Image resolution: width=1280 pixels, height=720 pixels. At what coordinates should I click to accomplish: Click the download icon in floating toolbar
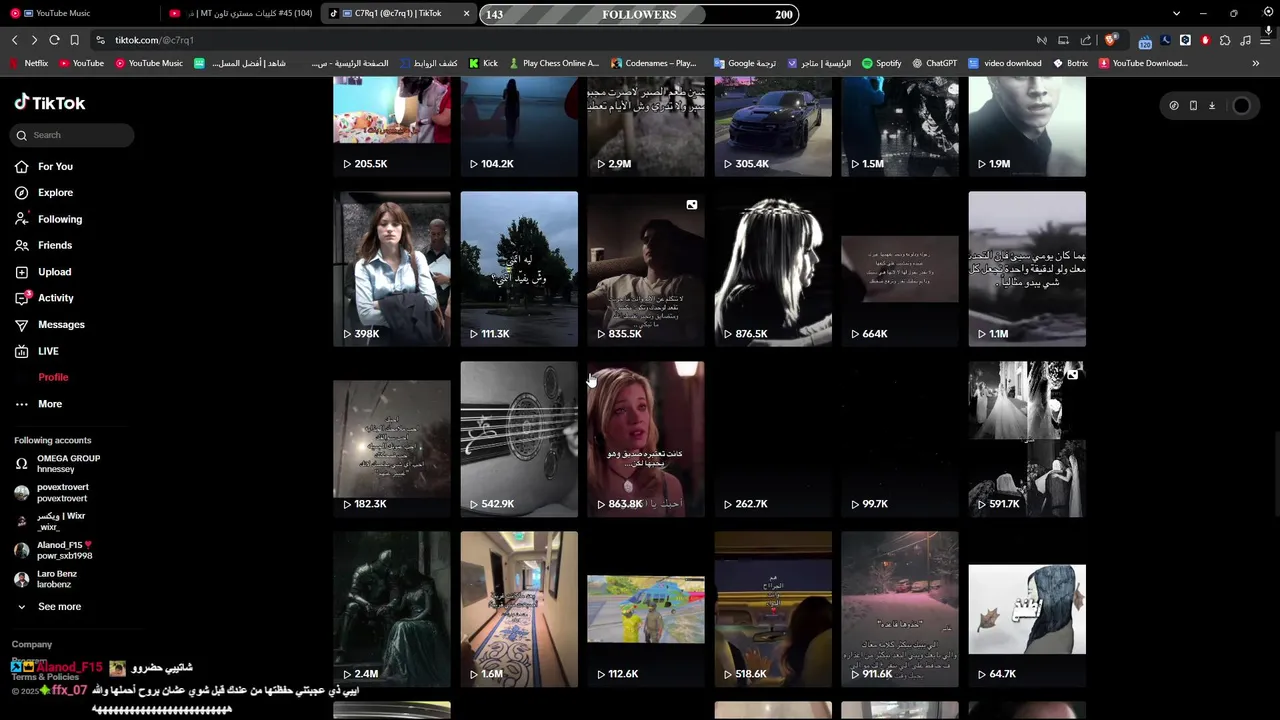coord(1212,105)
